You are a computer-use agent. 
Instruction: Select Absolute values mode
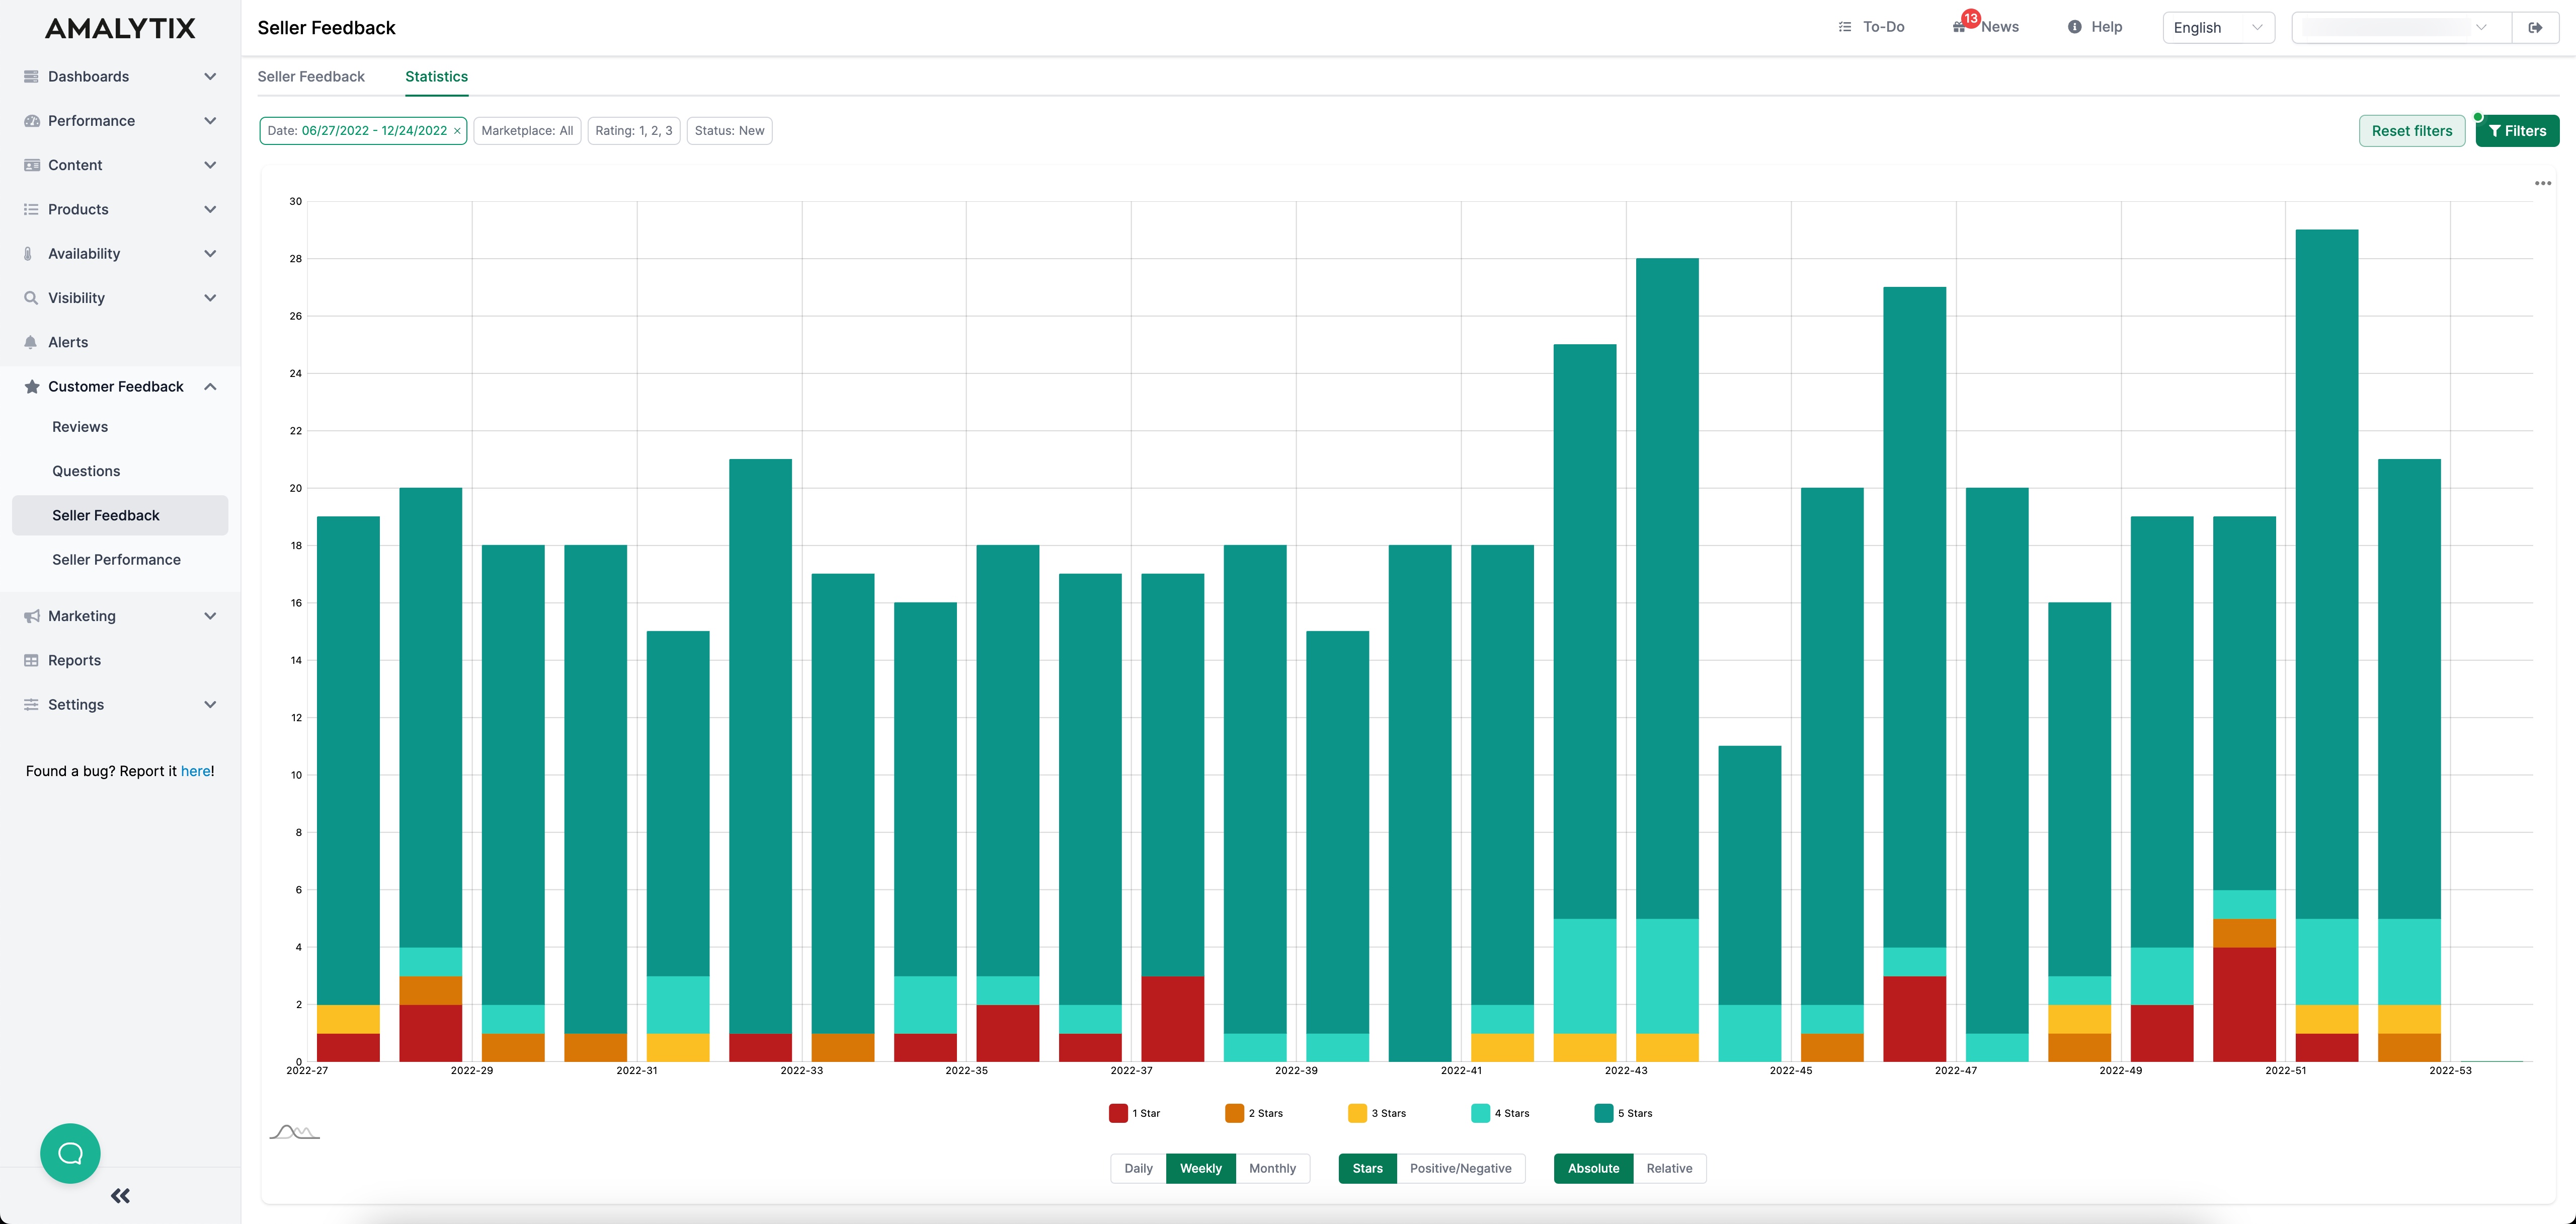1593,1168
